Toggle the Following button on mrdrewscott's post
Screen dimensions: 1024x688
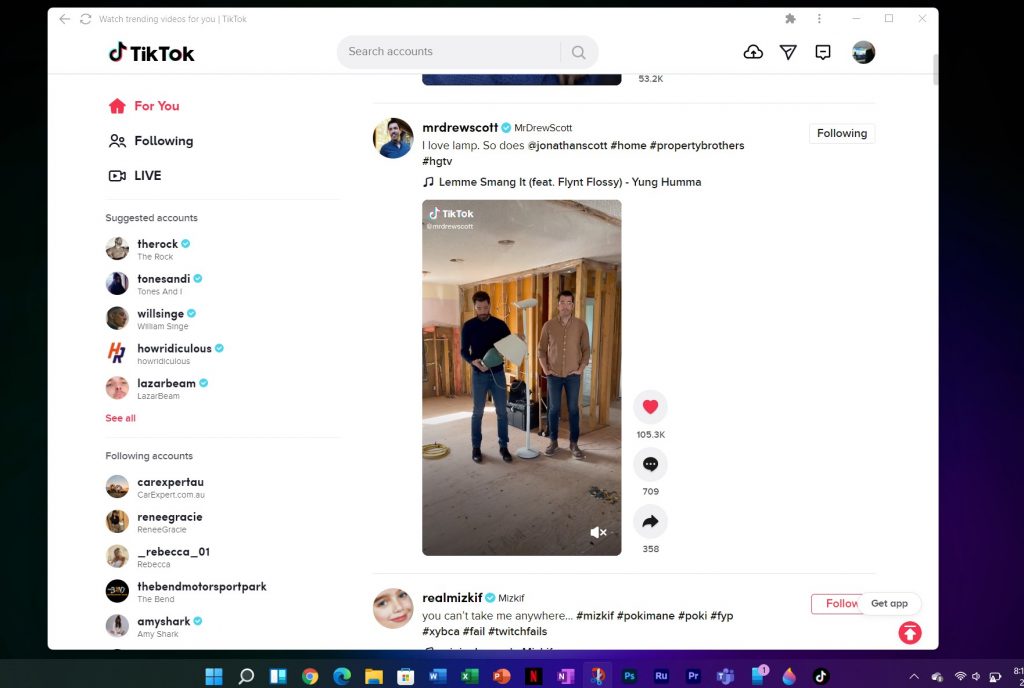842,133
